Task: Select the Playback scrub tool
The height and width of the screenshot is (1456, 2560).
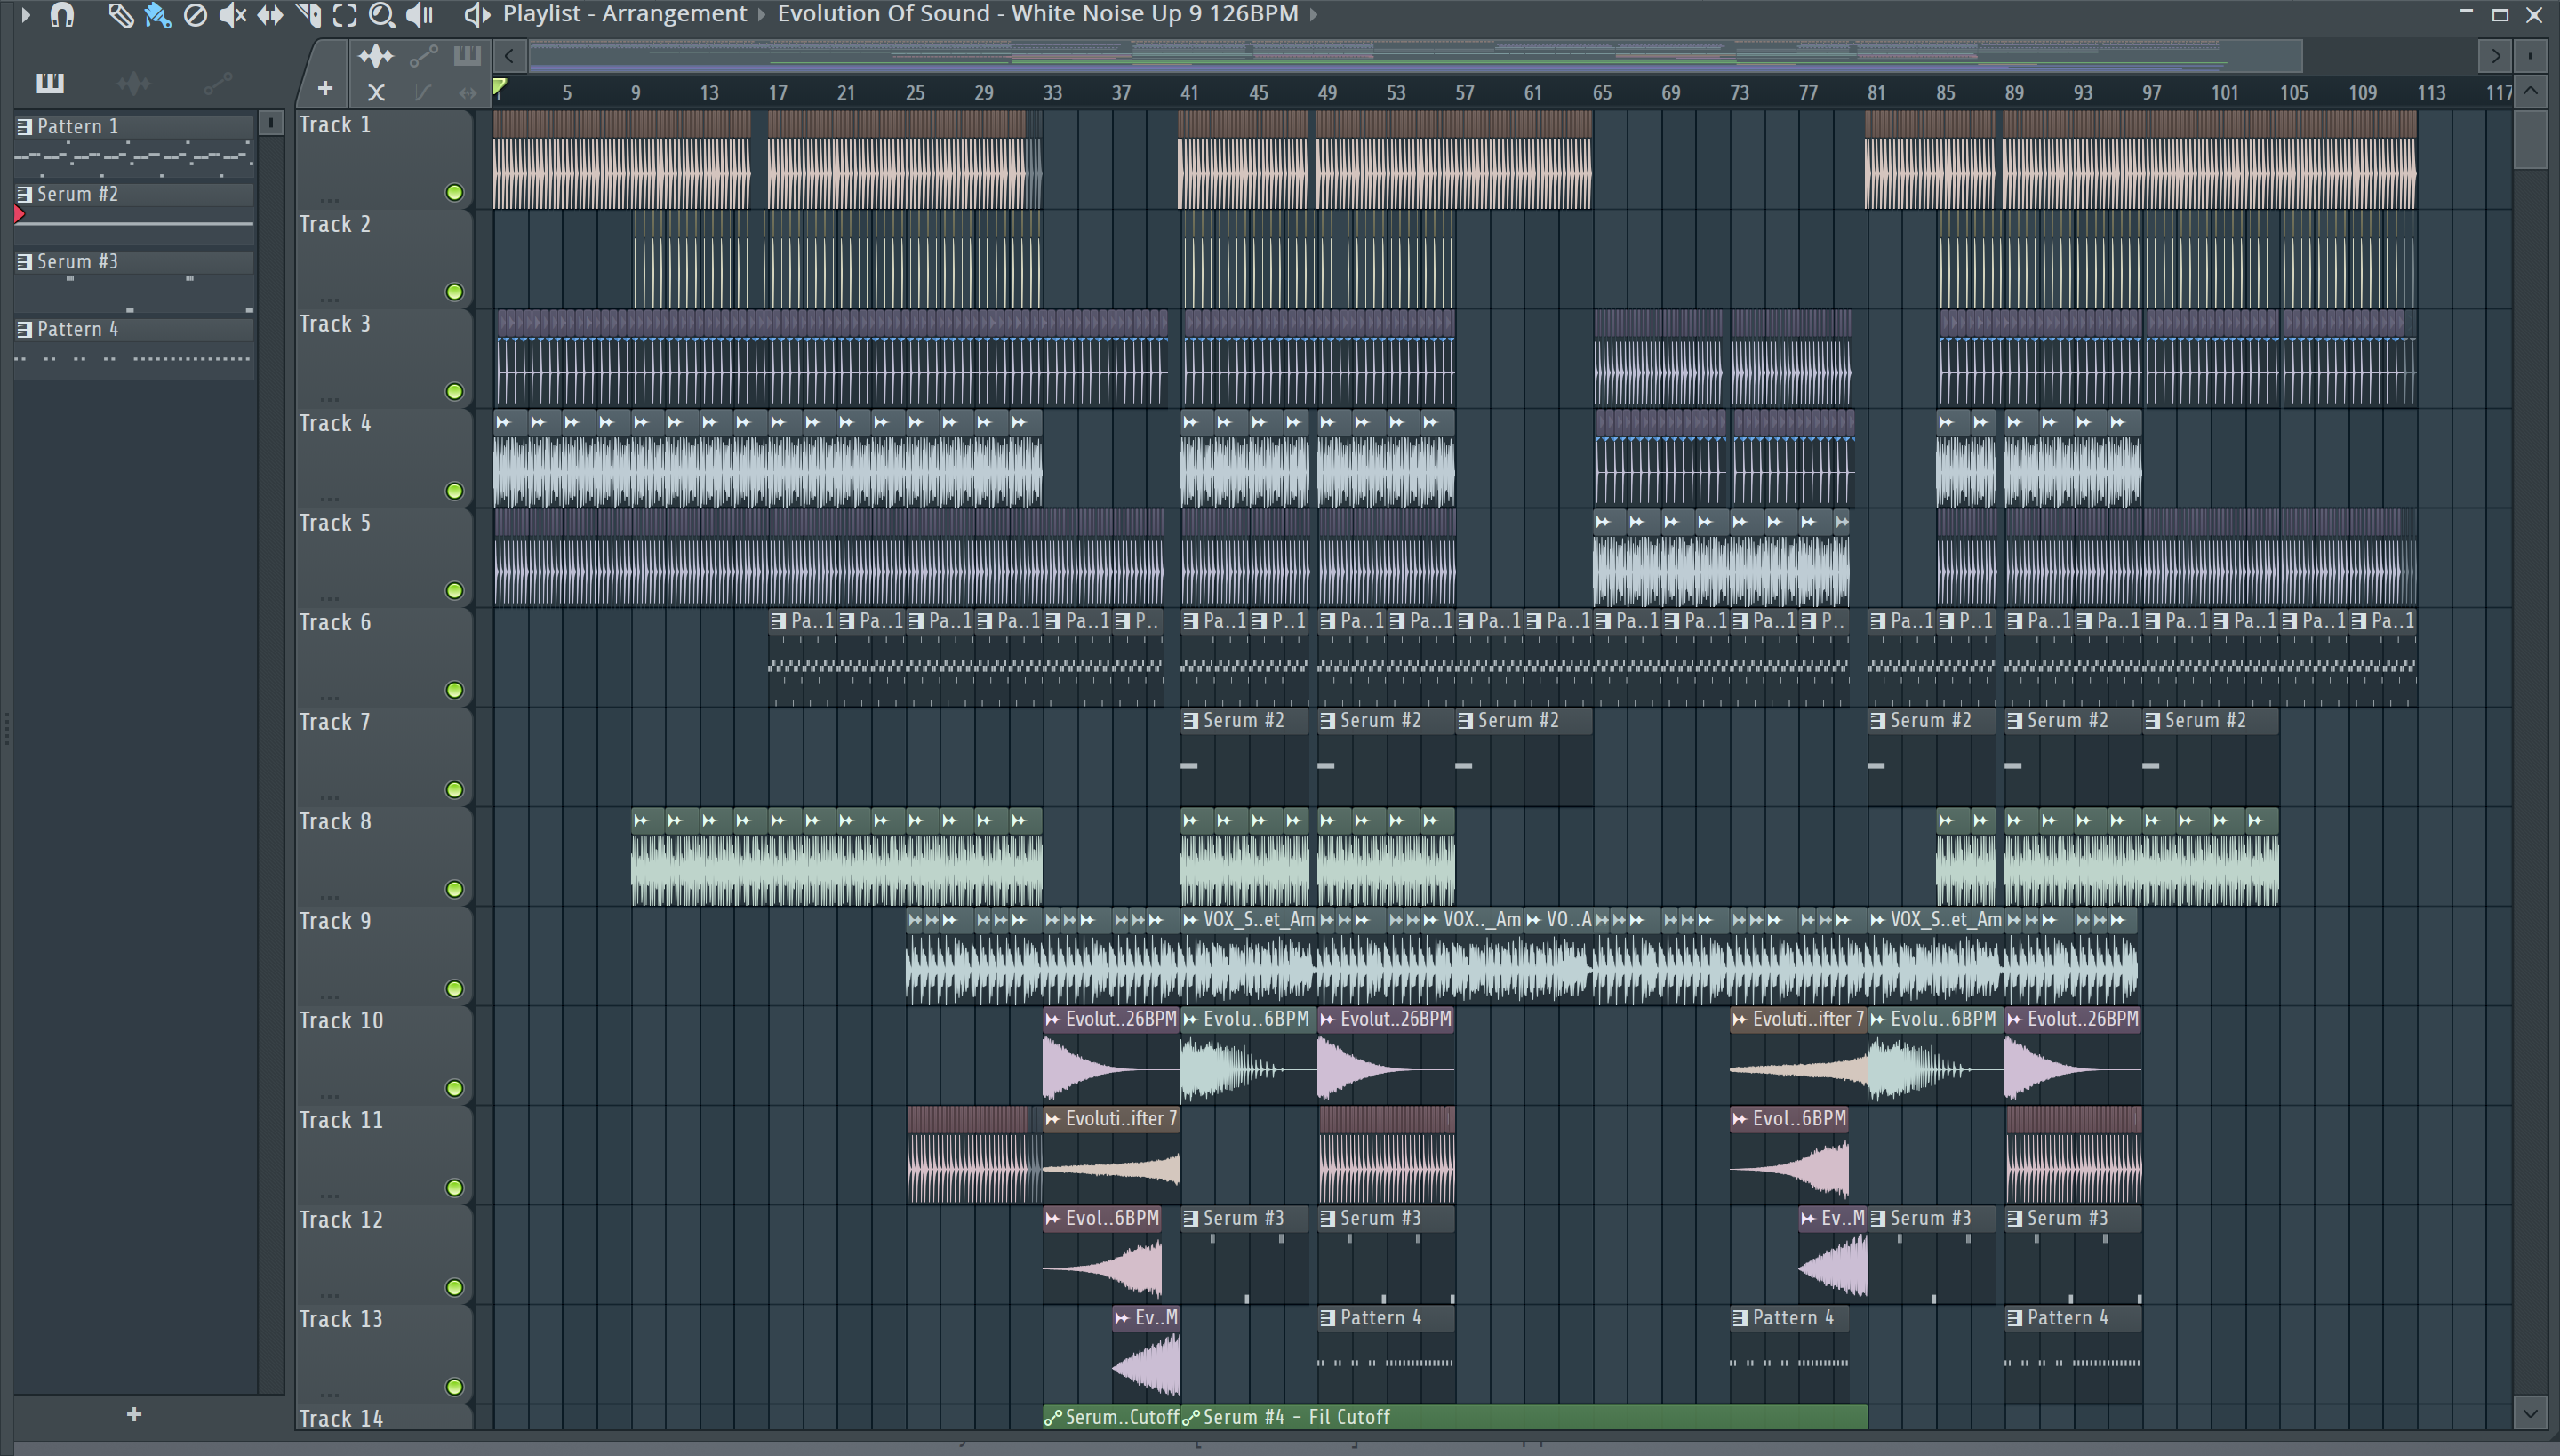Action: point(420,15)
